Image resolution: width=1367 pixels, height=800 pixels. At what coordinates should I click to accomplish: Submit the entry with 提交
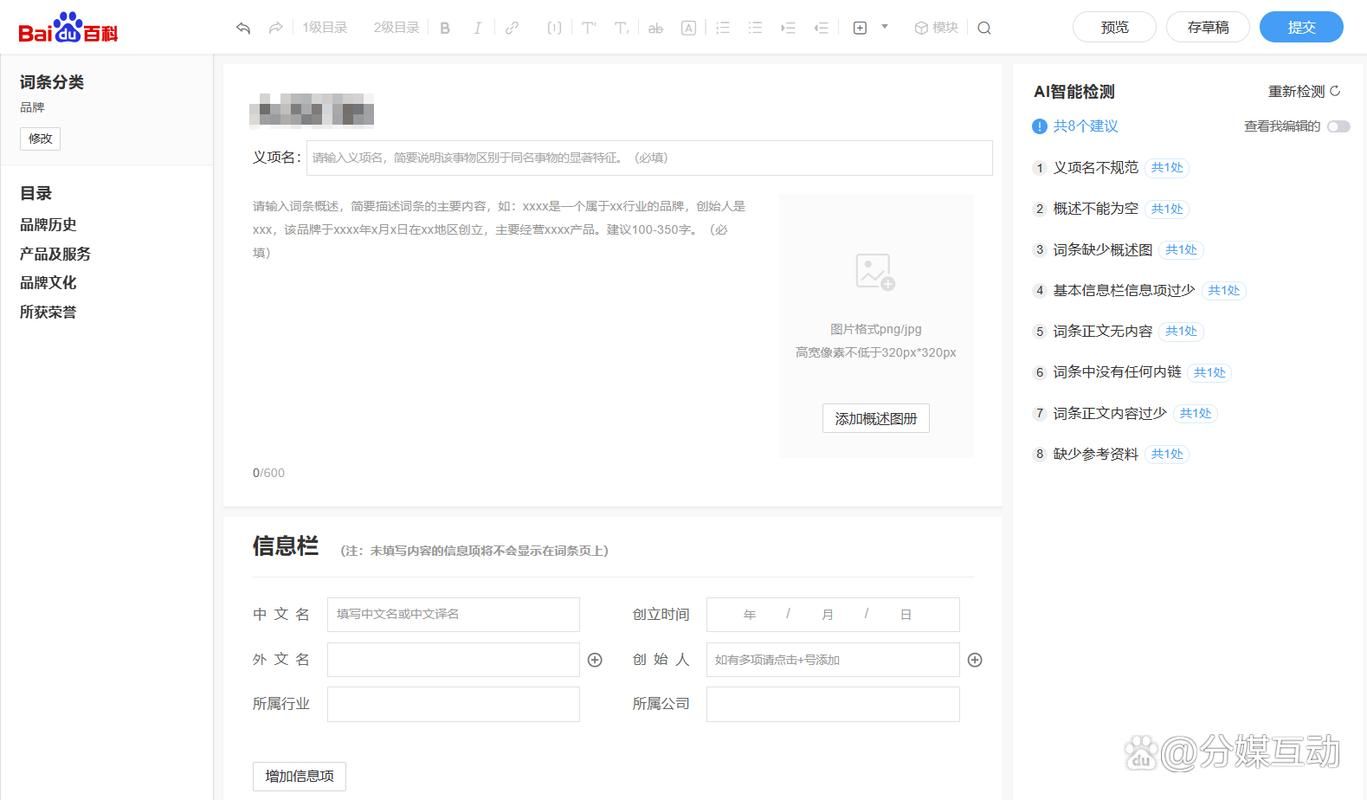pos(1301,27)
